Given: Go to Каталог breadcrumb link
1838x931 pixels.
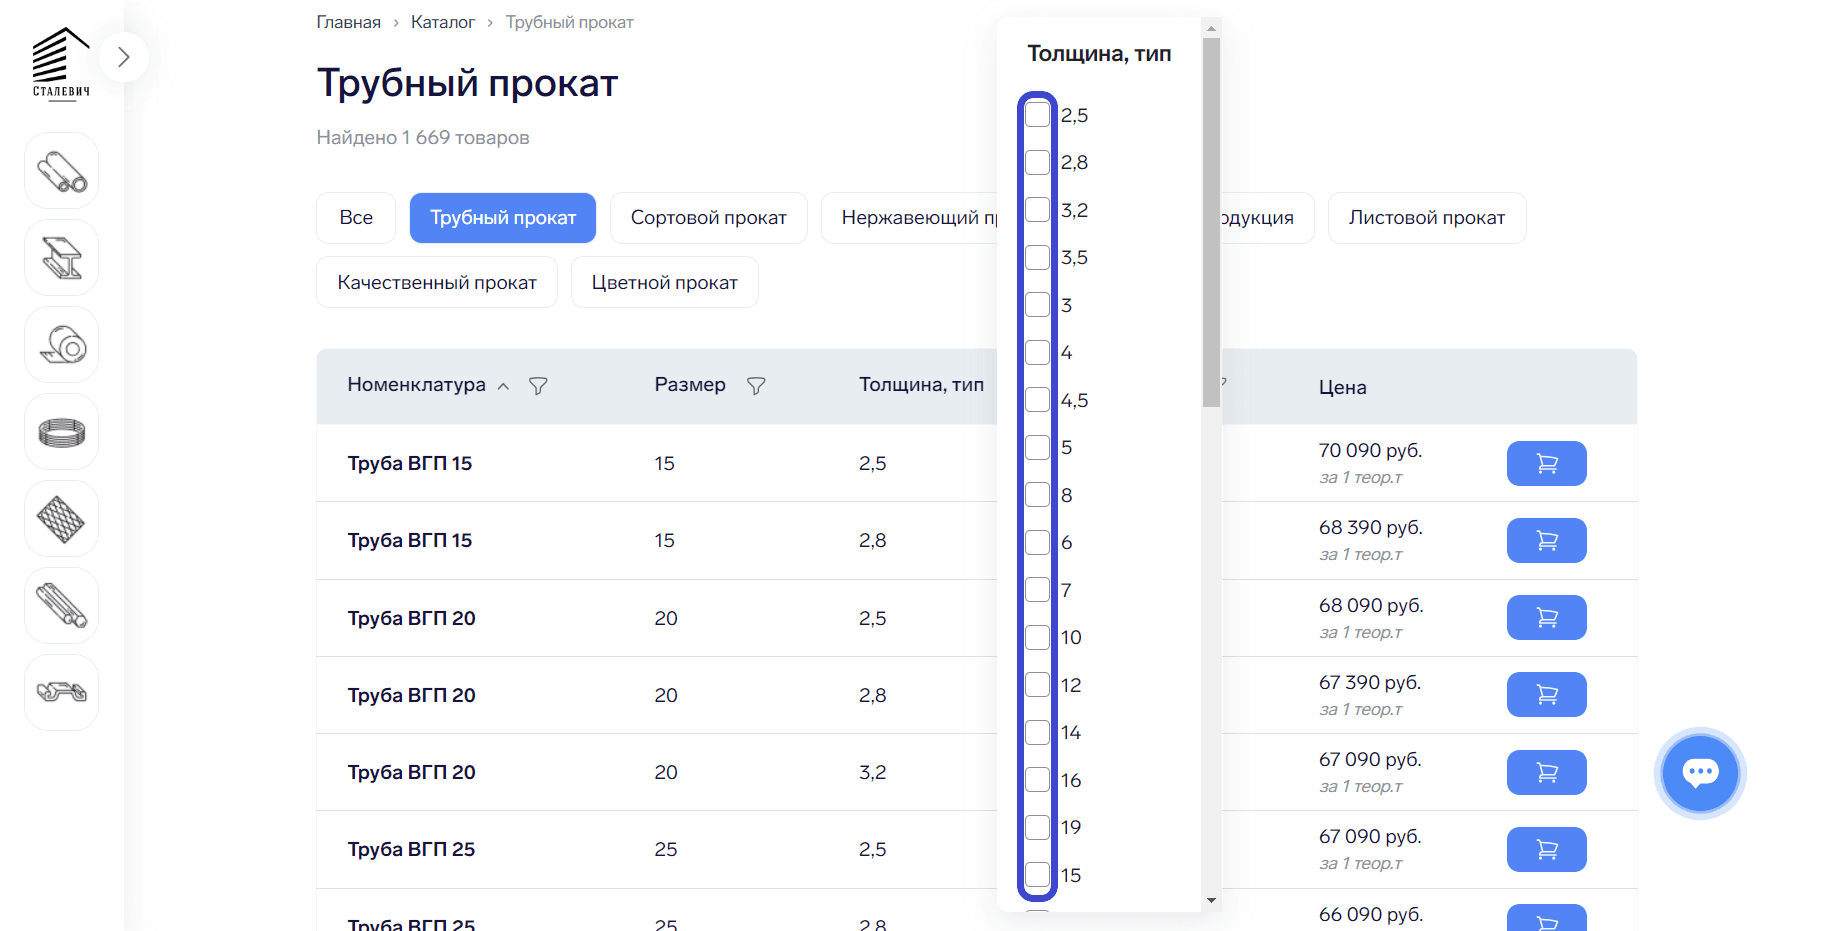Looking at the screenshot, I should [443, 22].
